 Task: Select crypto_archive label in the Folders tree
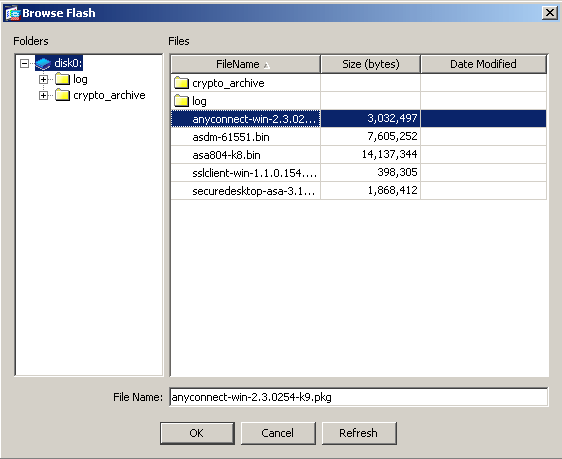coord(109,95)
